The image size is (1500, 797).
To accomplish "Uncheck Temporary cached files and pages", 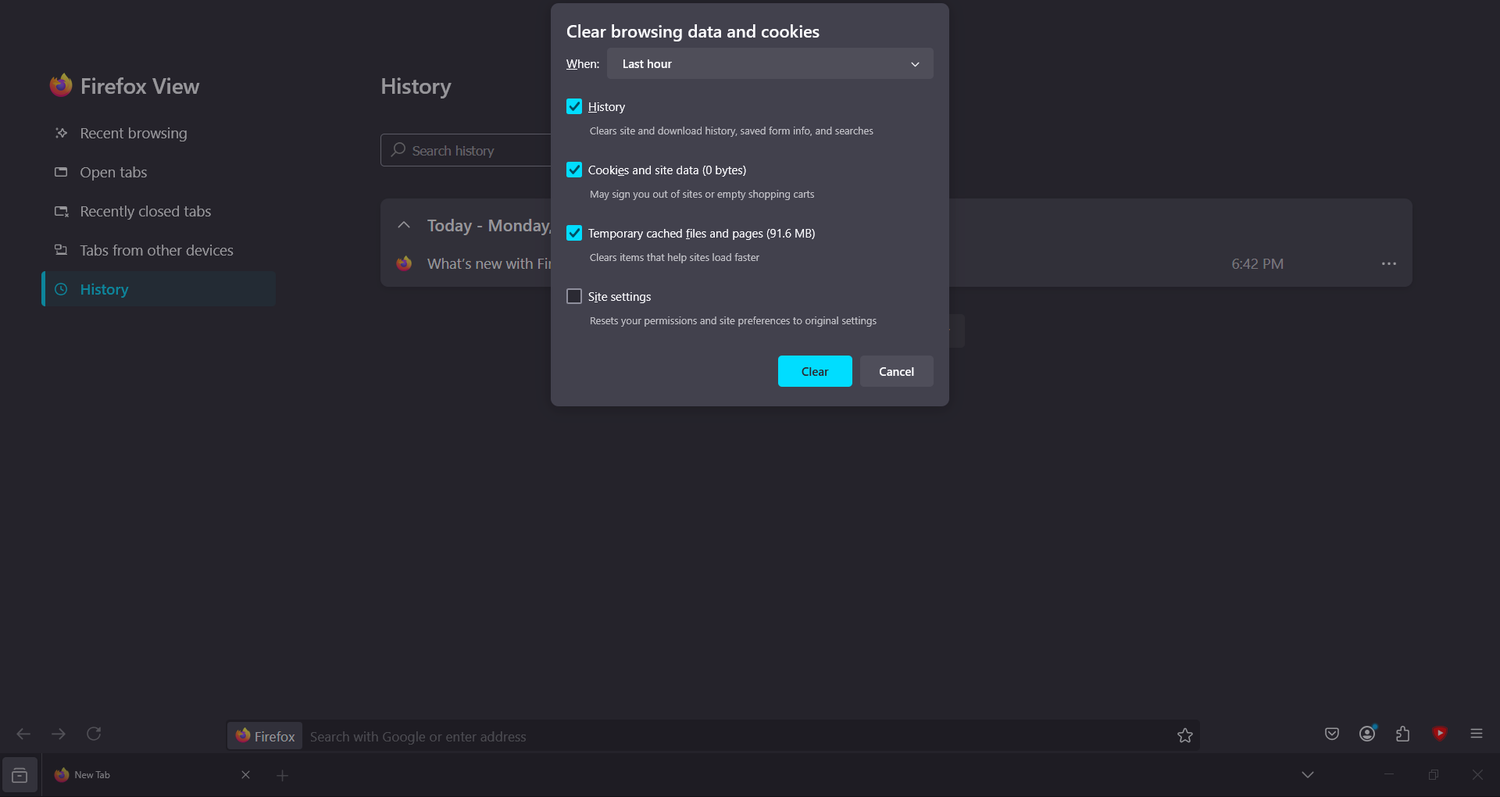I will (x=574, y=233).
